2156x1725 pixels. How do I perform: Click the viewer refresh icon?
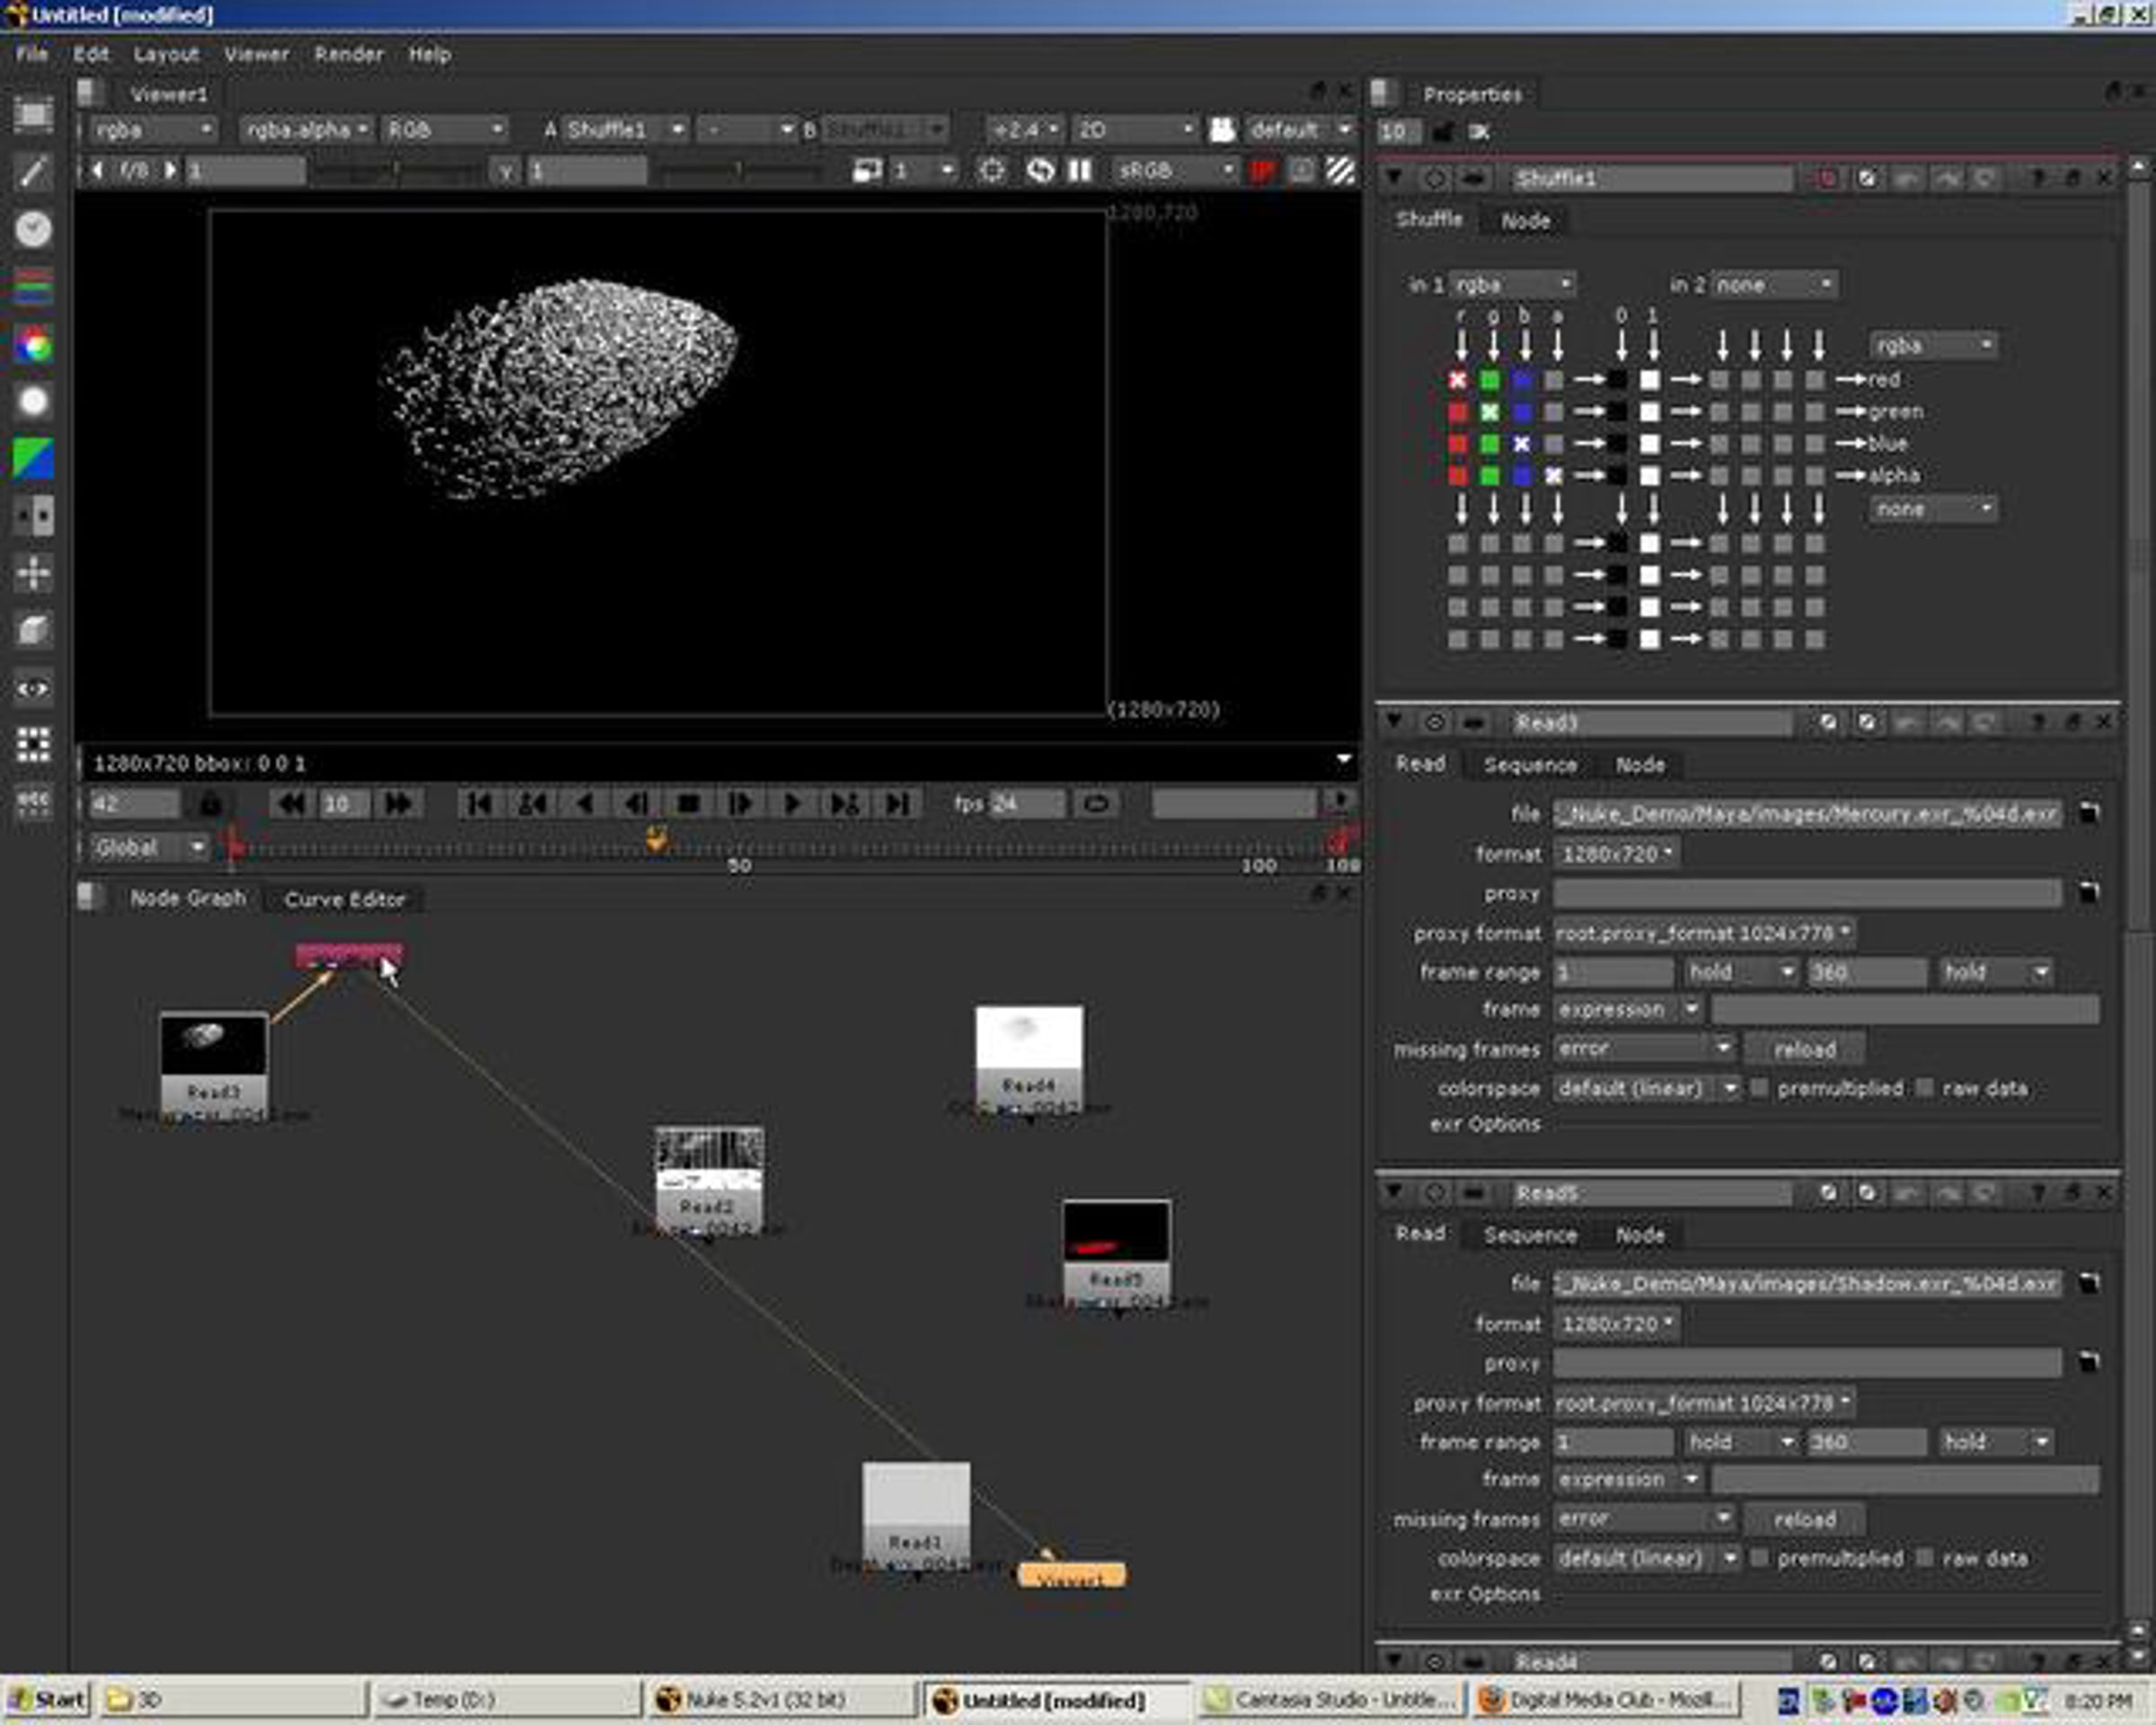1040,171
